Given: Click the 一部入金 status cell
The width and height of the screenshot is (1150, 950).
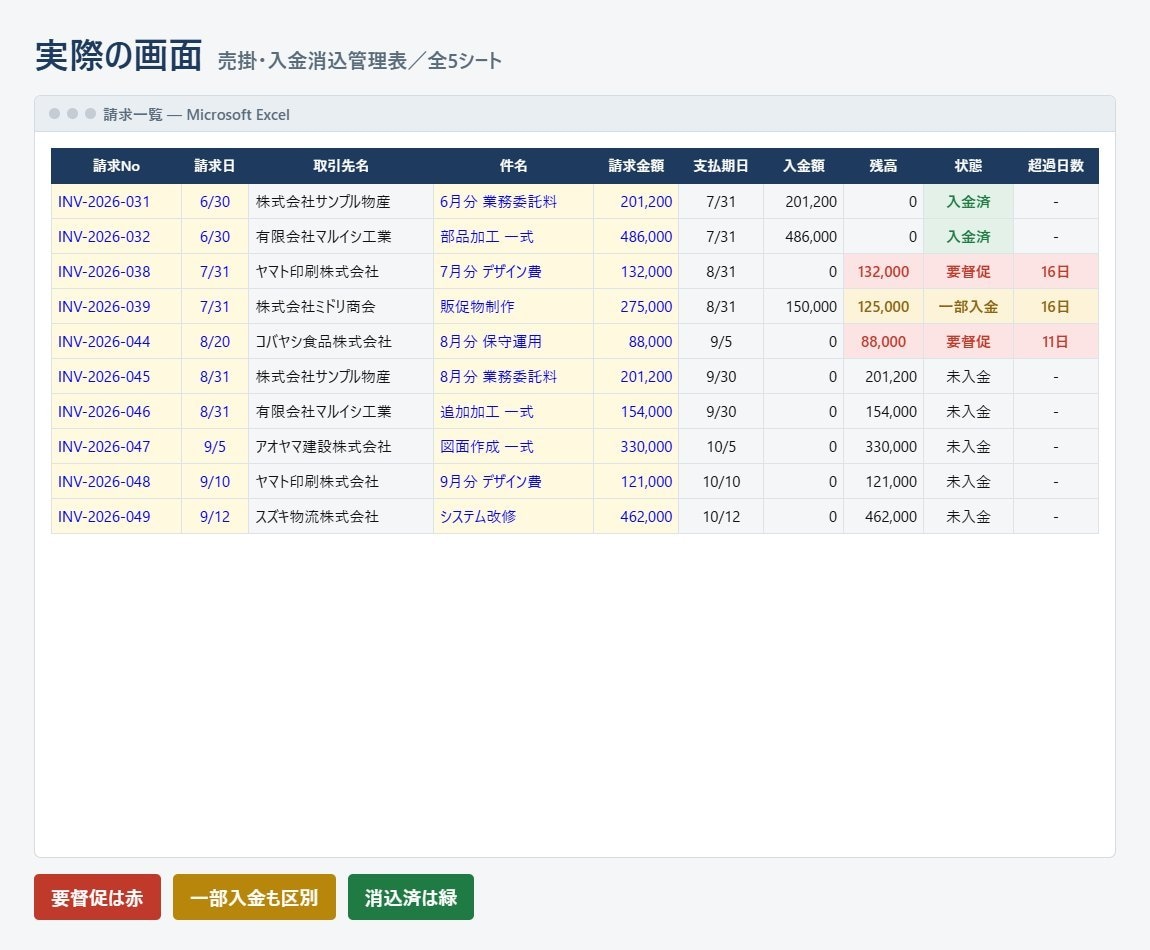Looking at the screenshot, I should [968, 307].
